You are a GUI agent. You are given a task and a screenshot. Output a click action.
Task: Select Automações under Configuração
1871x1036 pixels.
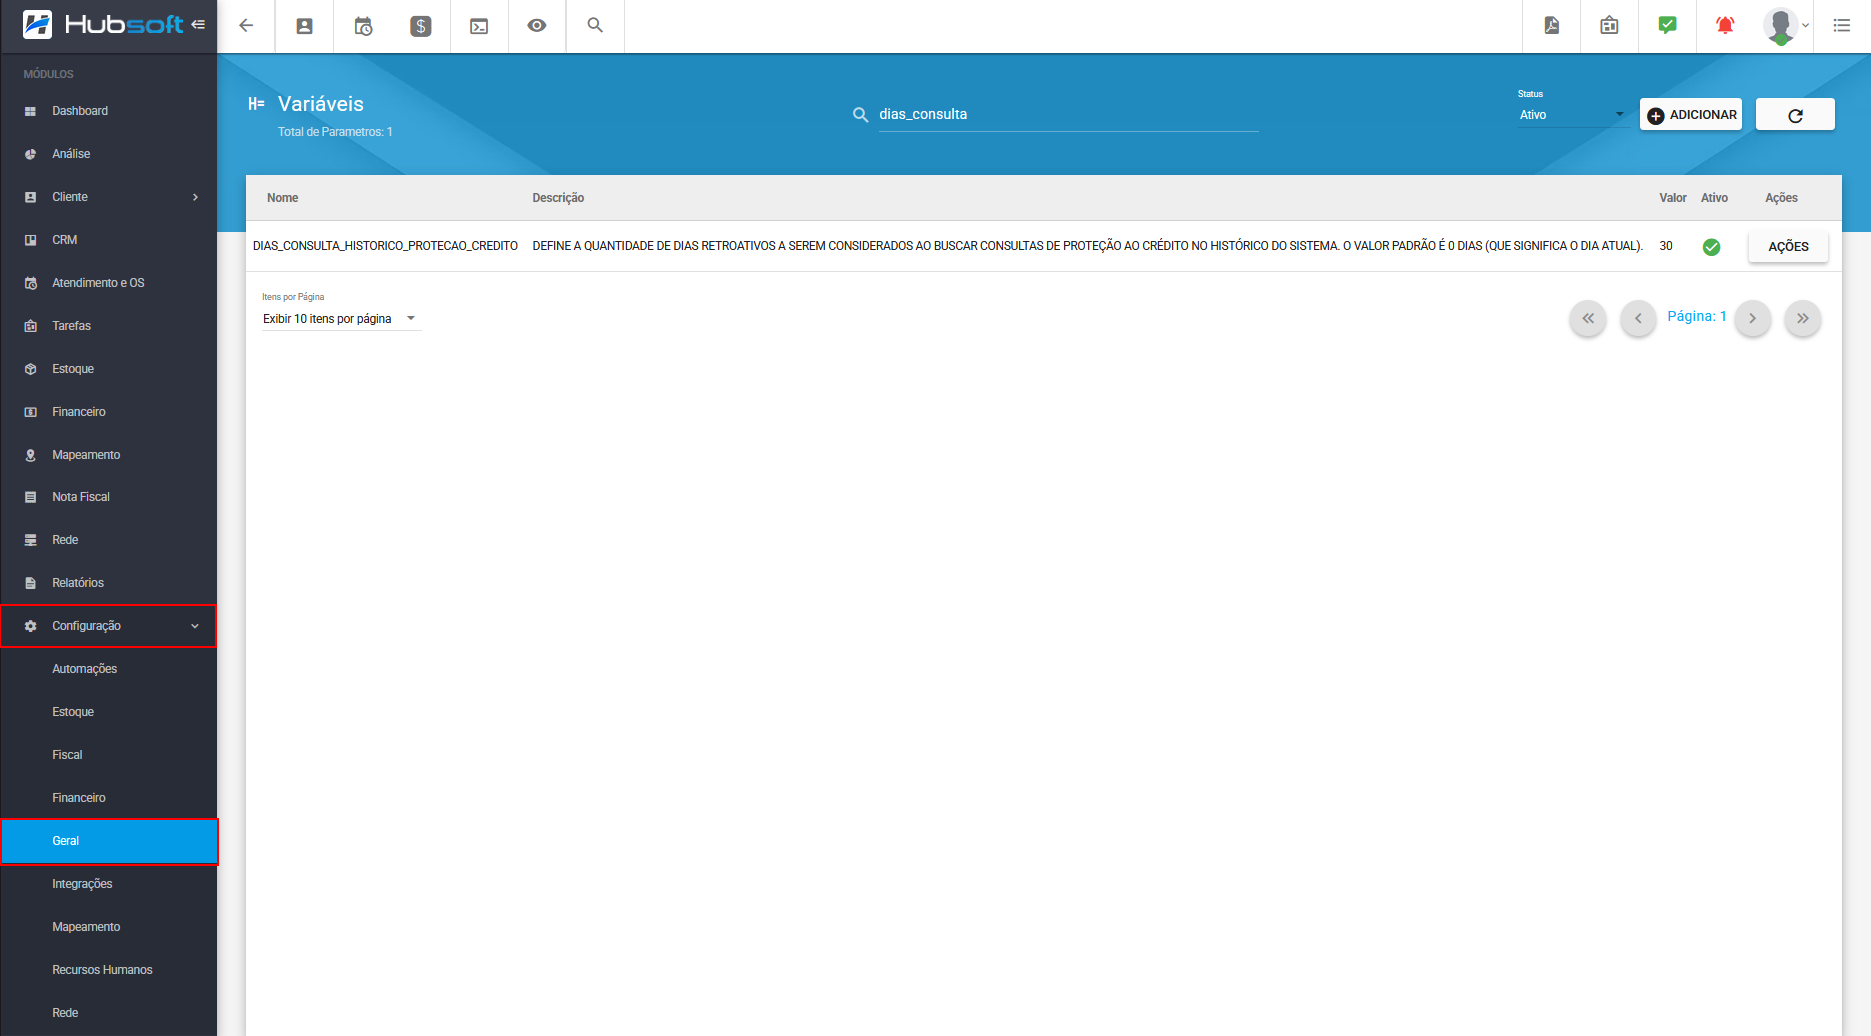(x=108, y=669)
